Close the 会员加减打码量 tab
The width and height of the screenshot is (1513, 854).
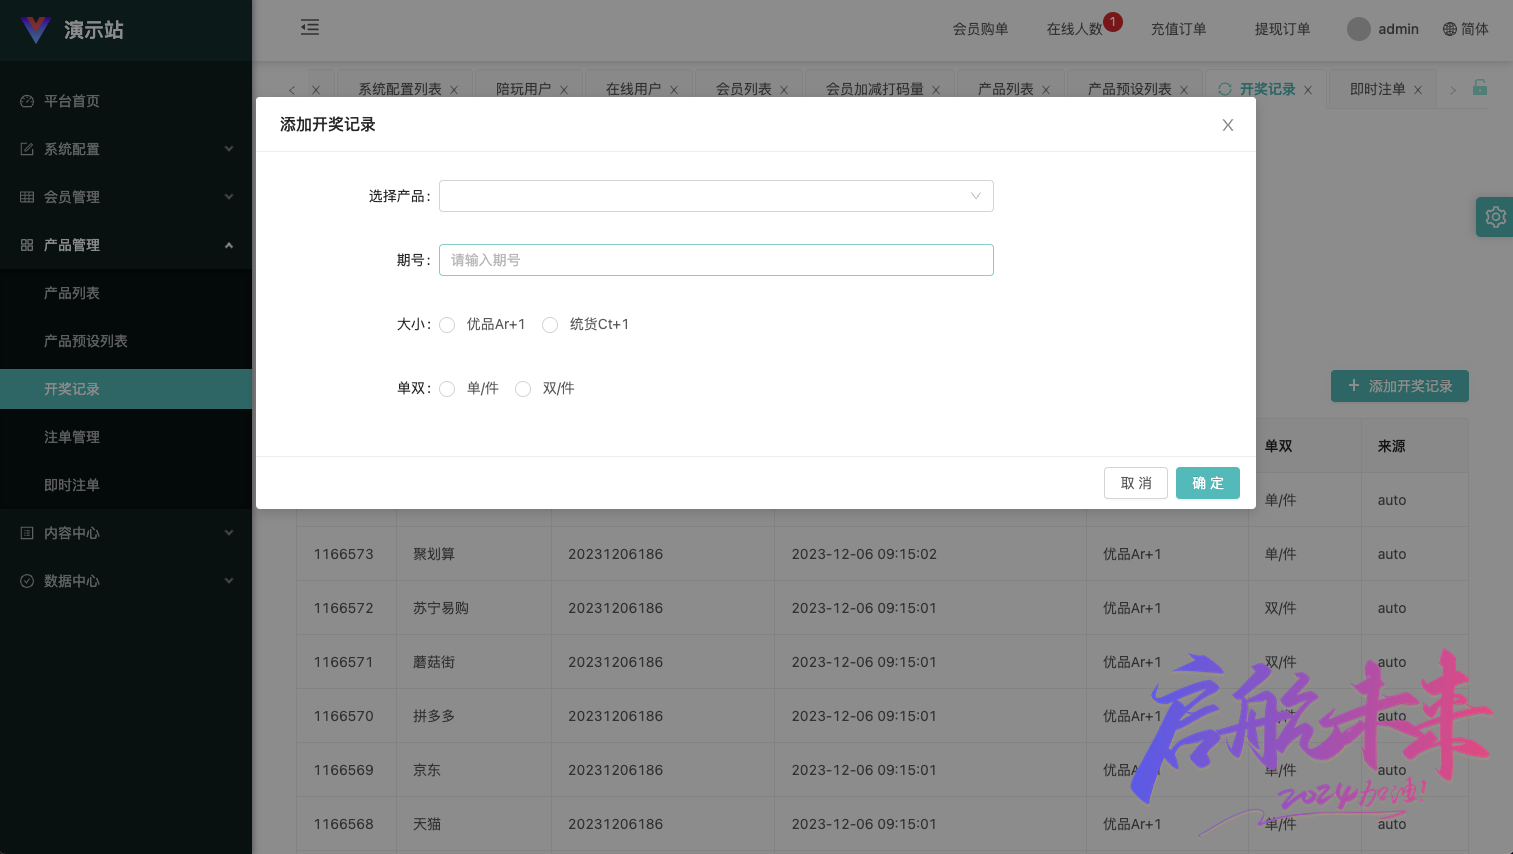(x=936, y=90)
